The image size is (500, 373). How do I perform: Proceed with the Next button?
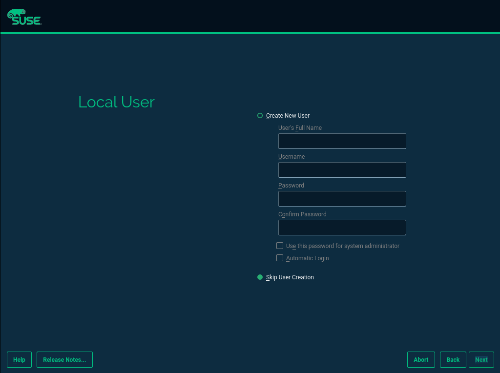point(481,360)
